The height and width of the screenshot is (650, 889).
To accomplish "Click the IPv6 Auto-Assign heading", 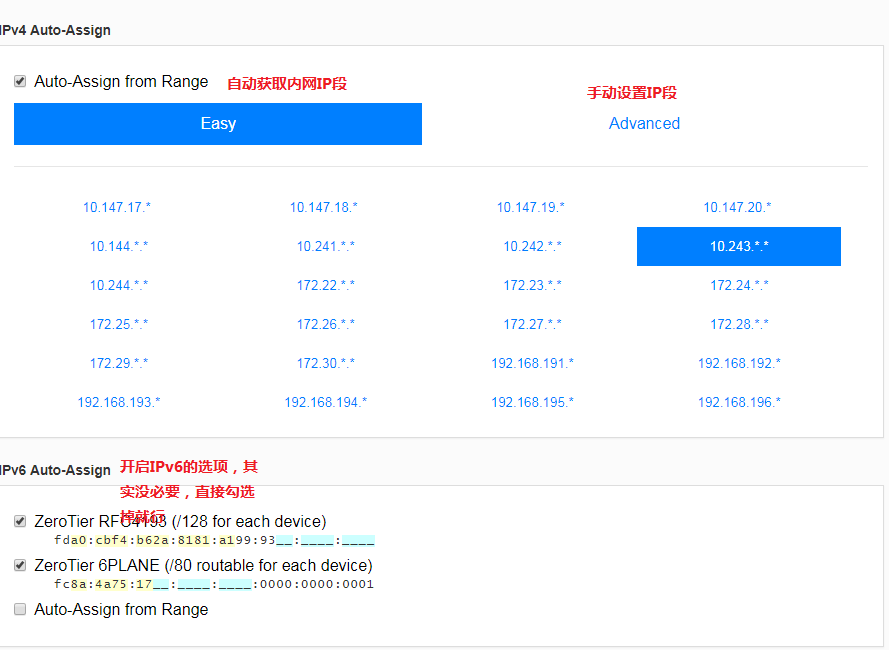I will (x=55, y=470).
